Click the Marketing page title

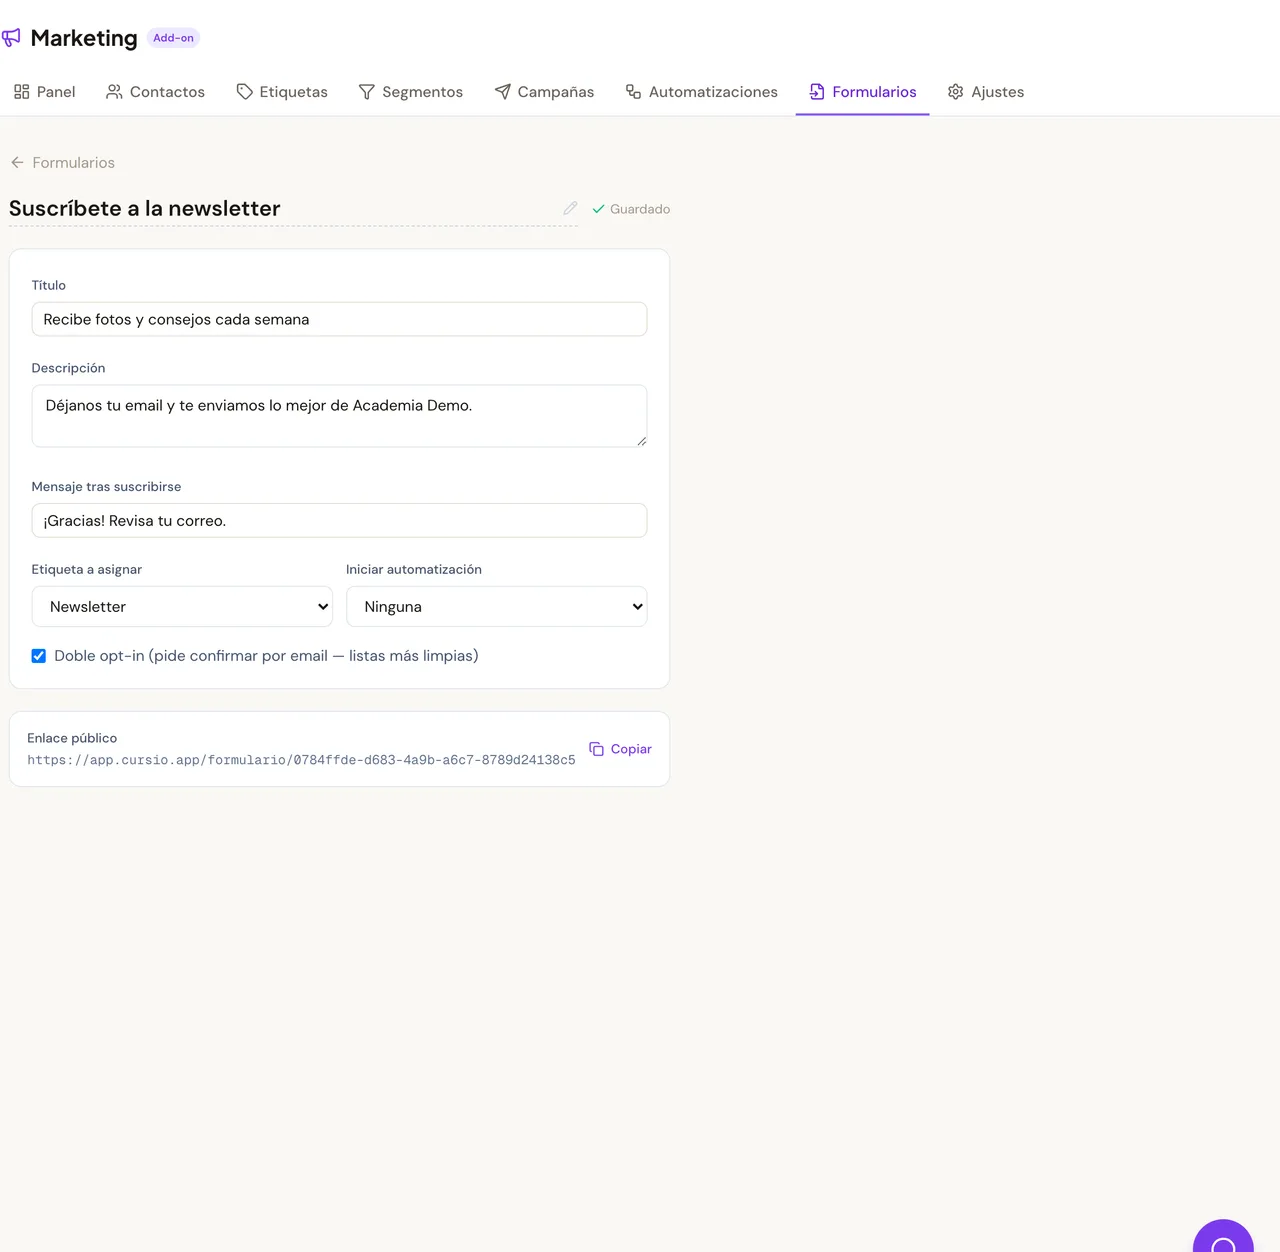coord(84,38)
